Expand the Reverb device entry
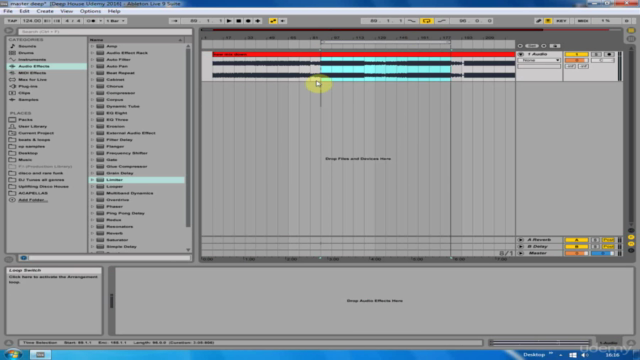Viewport: 640px width, 360px height. (92, 233)
